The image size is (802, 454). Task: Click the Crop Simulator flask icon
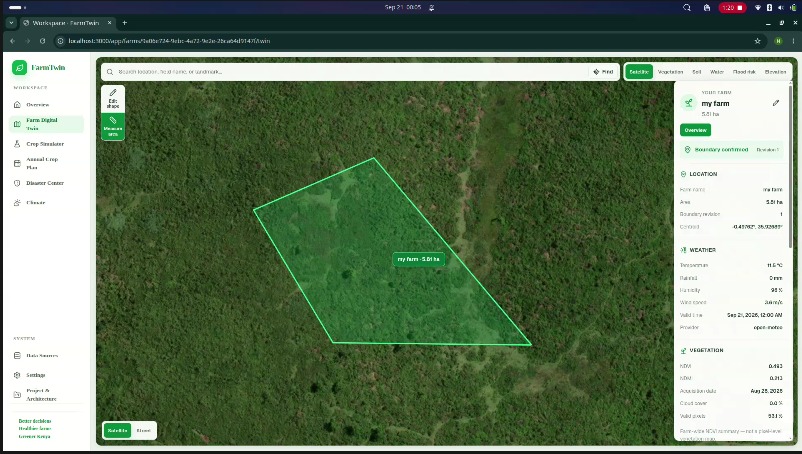[17, 144]
